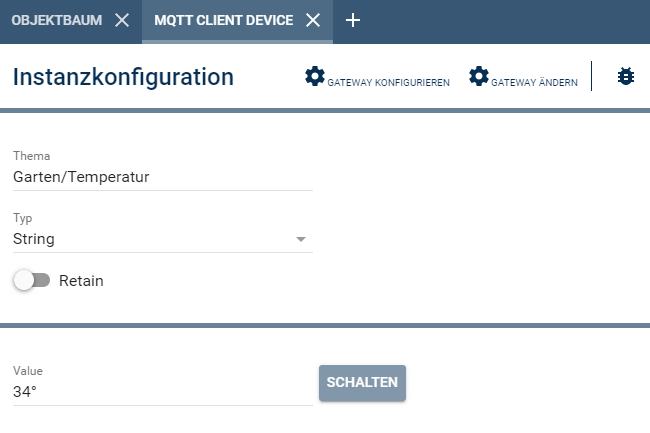
Task: Click into the Value field showing 34°
Action: (x=162, y=392)
